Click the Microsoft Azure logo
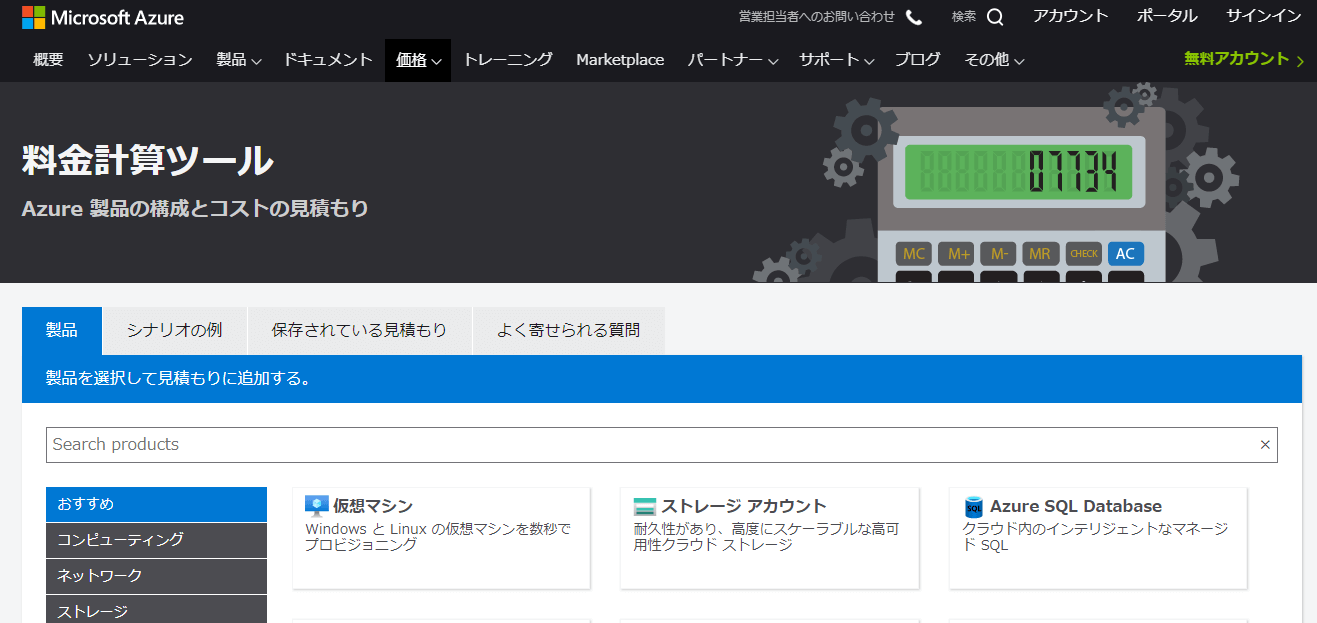 point(103,17)
